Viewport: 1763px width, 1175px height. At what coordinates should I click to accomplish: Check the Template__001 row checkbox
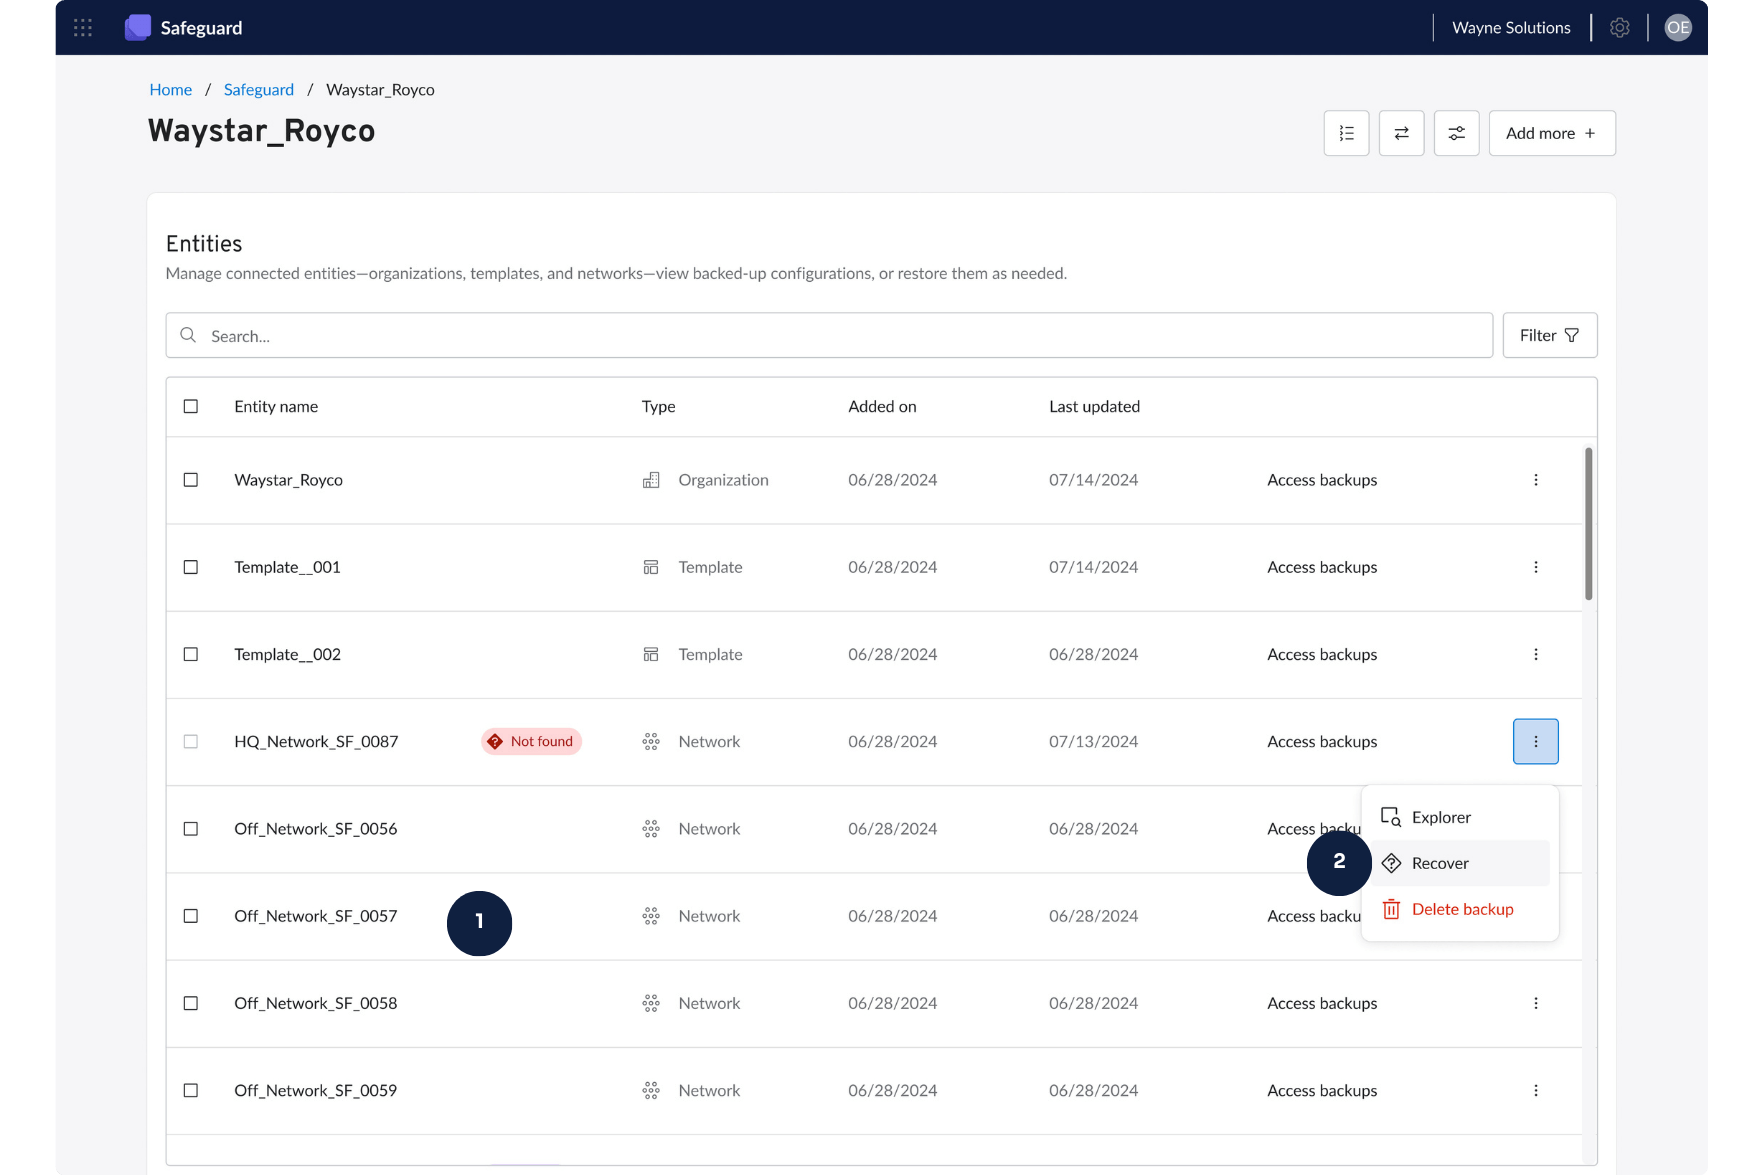click(191, 567)
